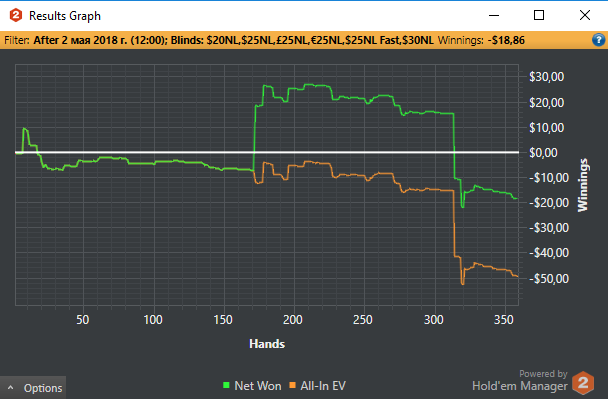
Task: Click the orange All-In EV color swatch
Action: 292,385
